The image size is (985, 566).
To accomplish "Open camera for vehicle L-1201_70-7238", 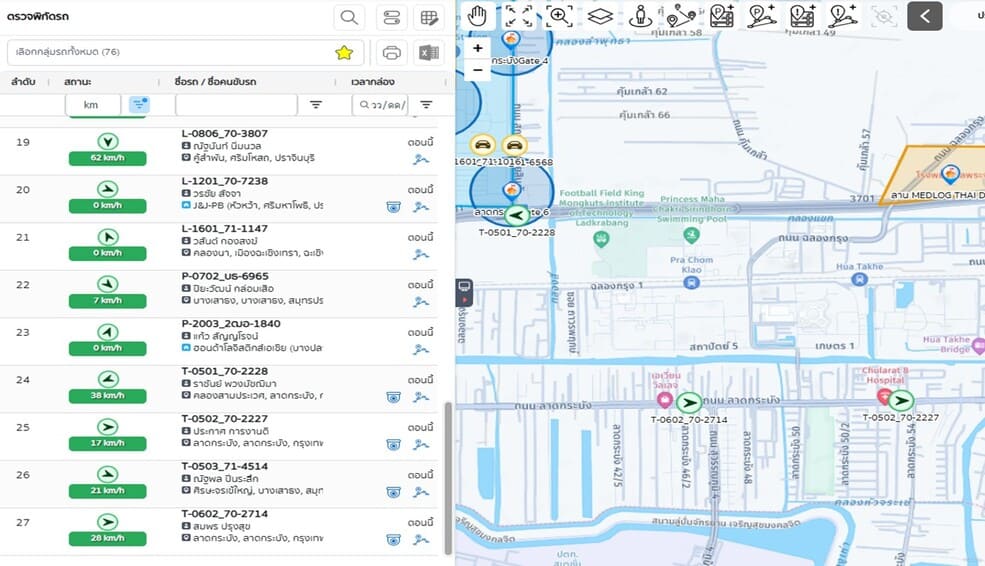I will [393, 207].
